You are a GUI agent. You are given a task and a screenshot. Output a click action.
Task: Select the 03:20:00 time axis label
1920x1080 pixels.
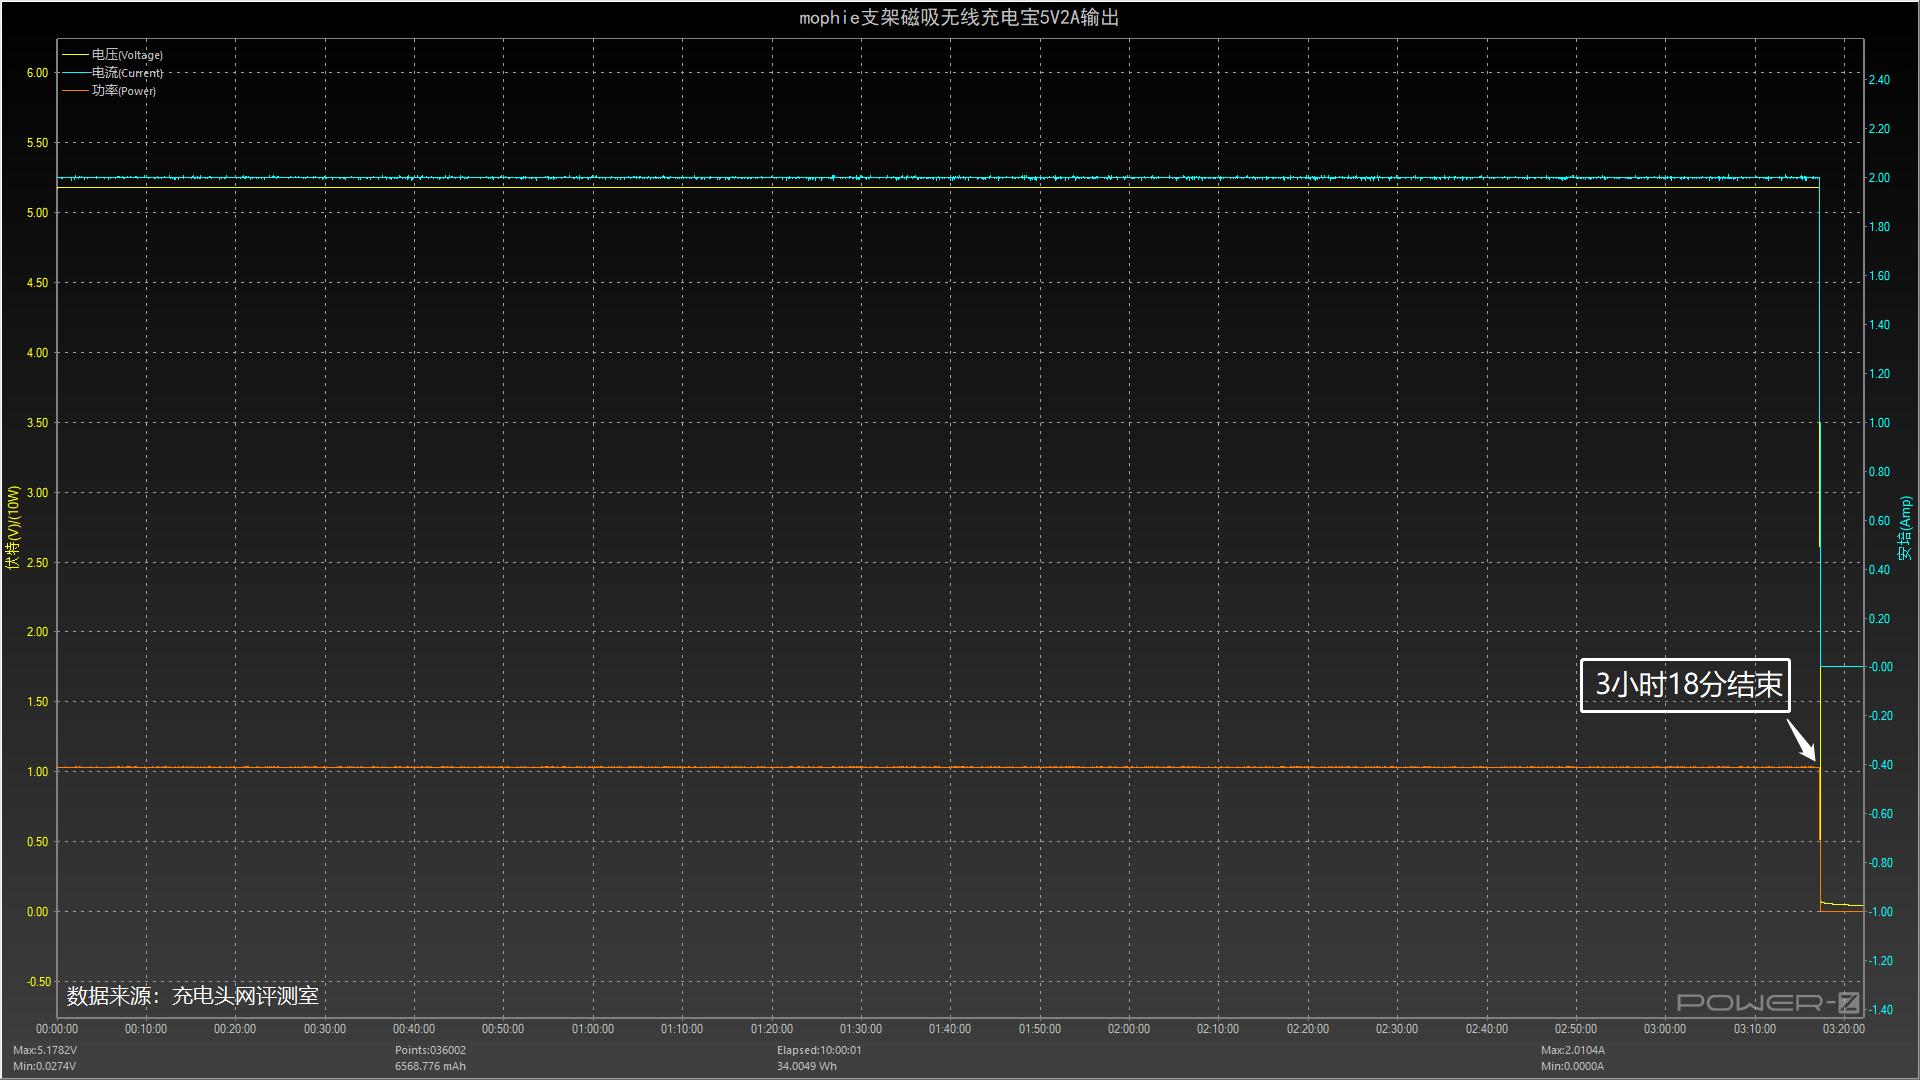click(1844, 1028)
